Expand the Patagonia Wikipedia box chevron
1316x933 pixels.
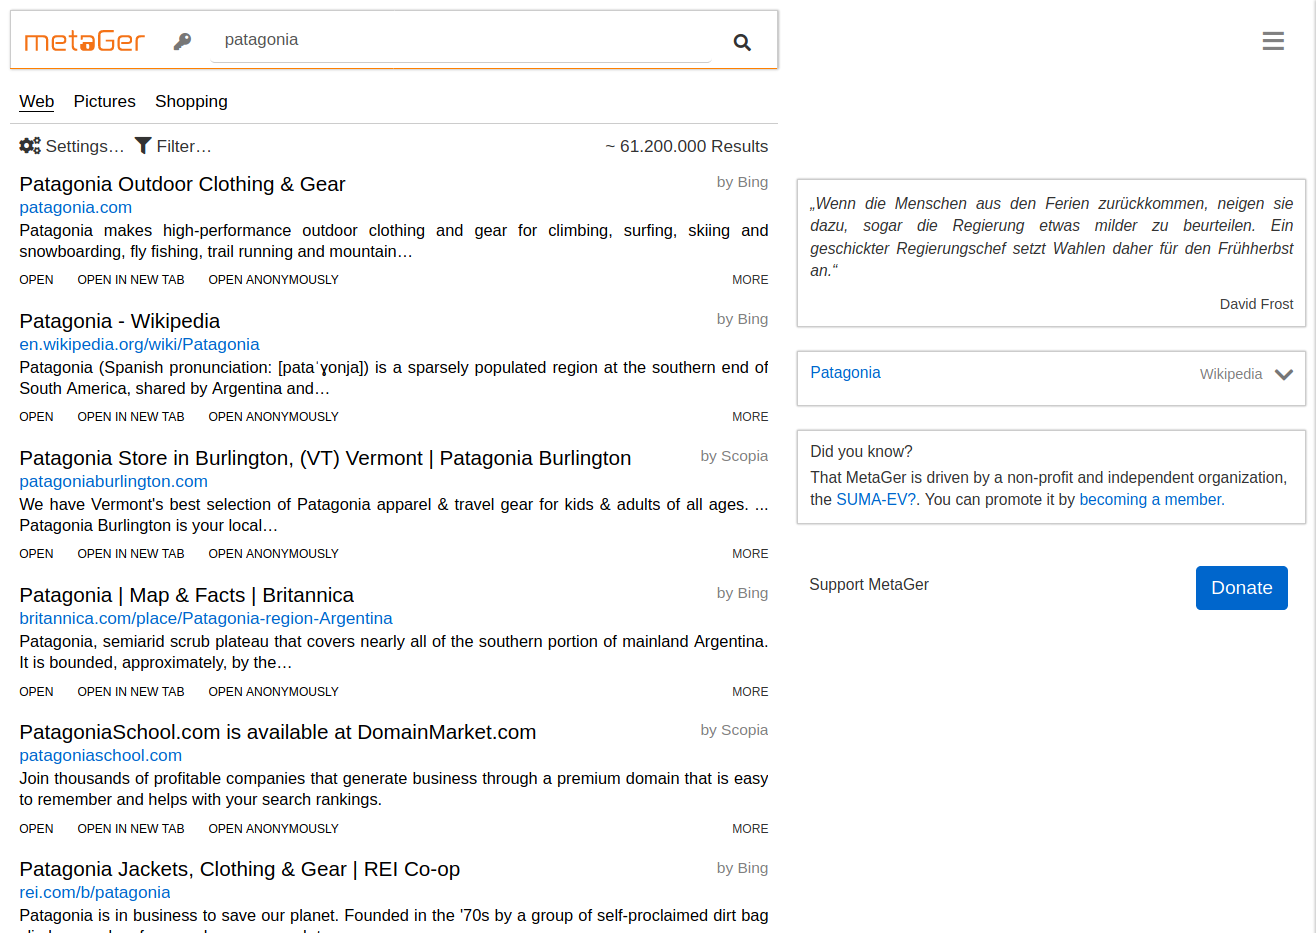pyautogui.click(x=1284, y=374)
